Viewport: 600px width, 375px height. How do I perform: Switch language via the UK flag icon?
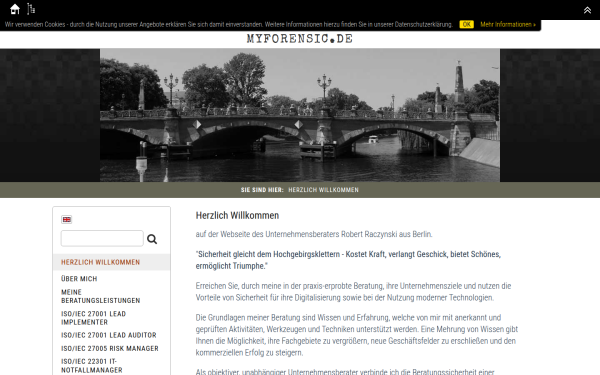pos(67,219)
